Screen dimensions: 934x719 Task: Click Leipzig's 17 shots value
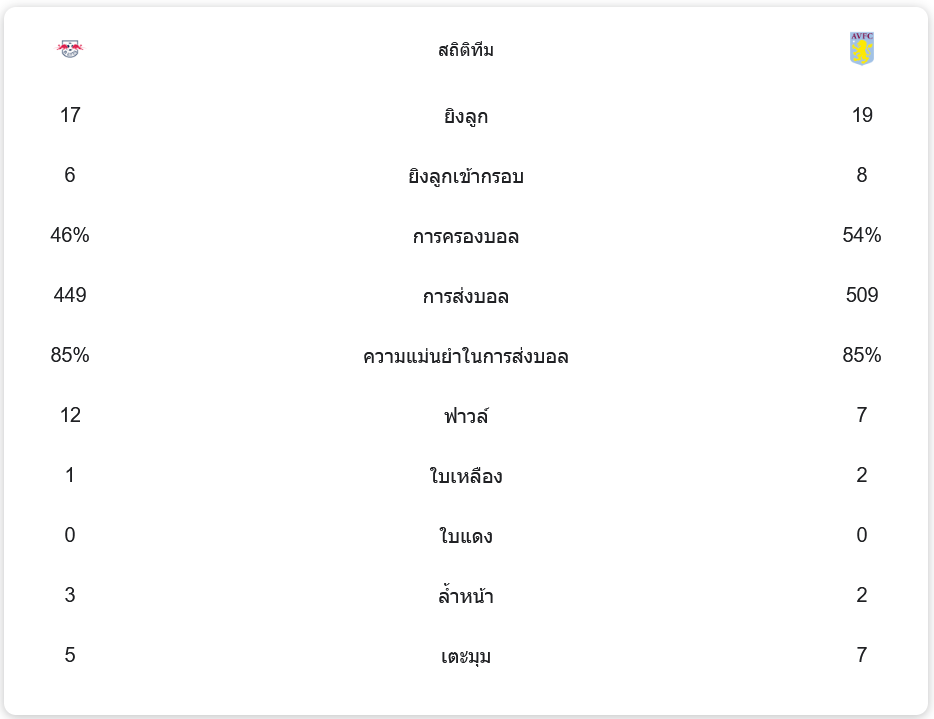coord(70,115)
